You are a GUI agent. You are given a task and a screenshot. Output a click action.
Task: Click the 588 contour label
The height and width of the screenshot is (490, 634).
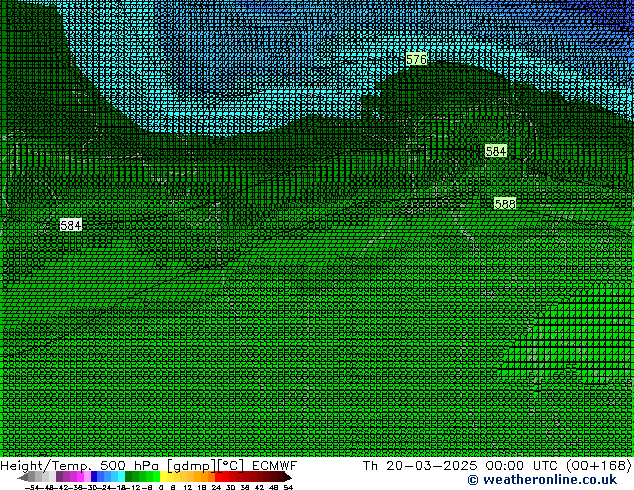tap(505, 204)
